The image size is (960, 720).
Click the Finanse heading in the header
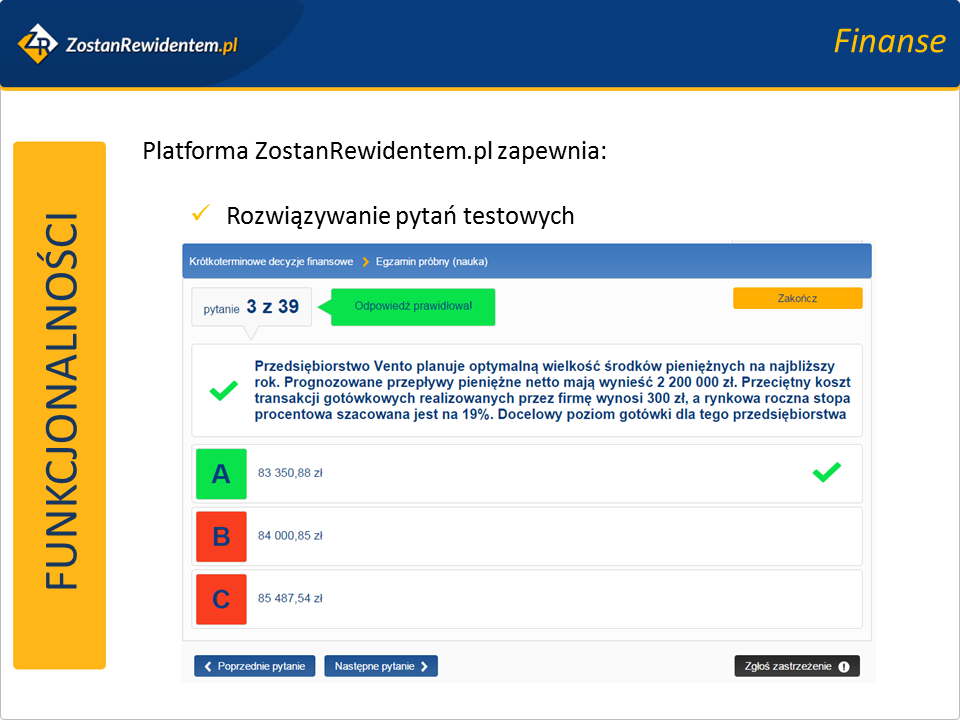tap(888, 41)
